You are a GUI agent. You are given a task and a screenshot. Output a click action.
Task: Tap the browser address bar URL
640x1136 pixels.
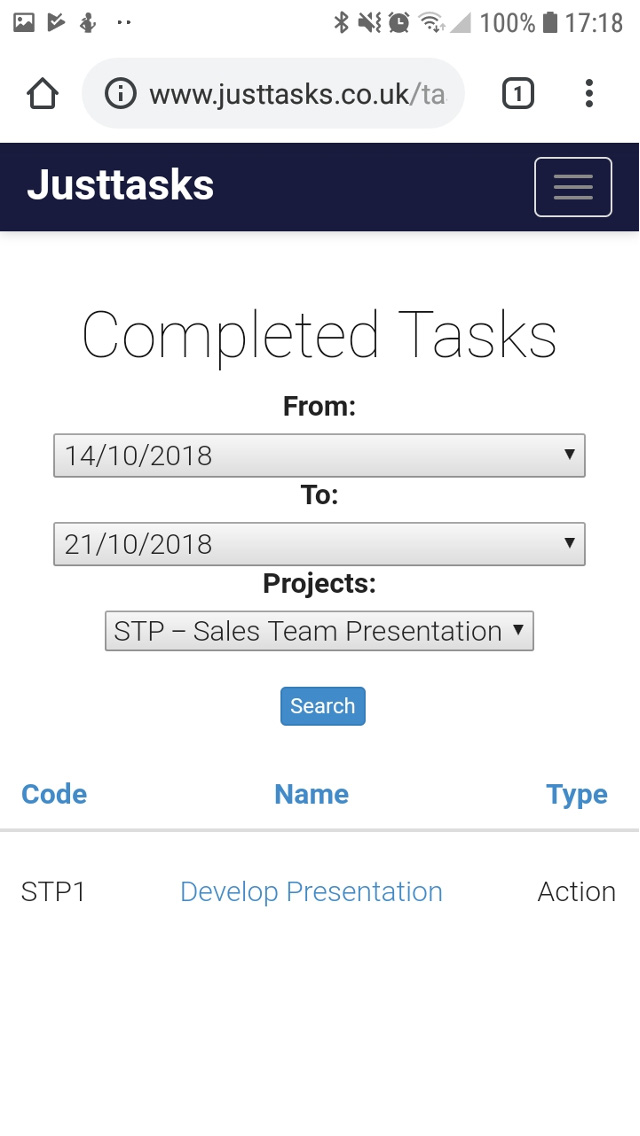(296, 94)
